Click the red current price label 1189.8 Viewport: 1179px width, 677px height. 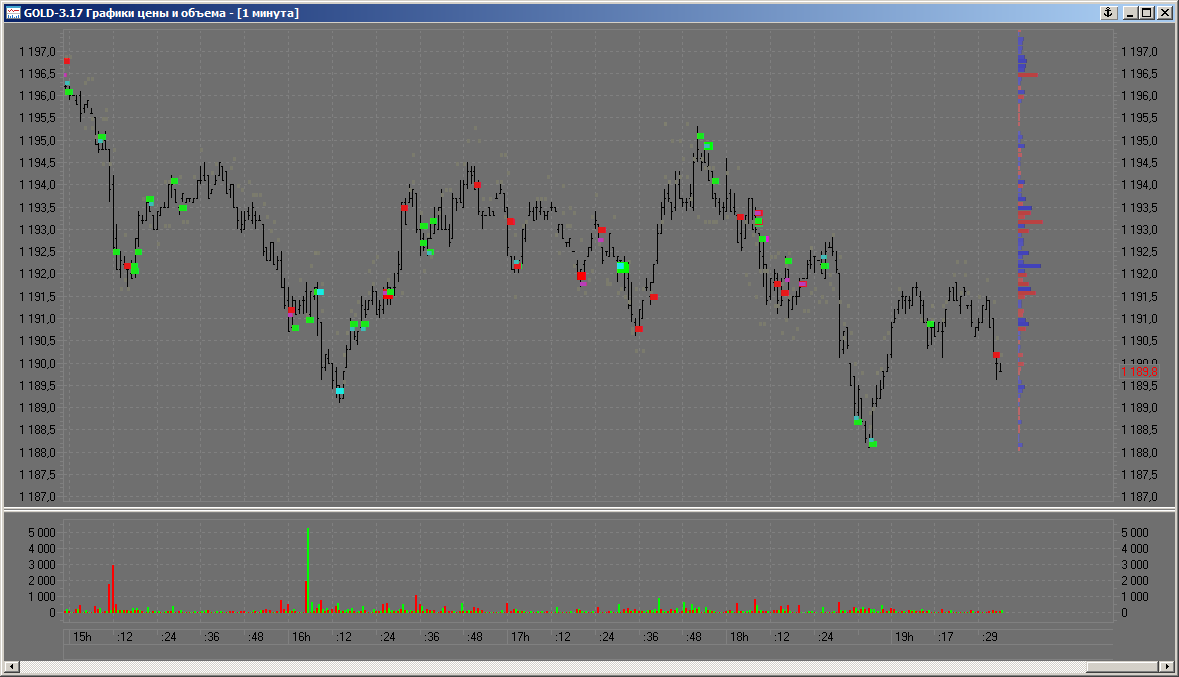(1138, 372)
